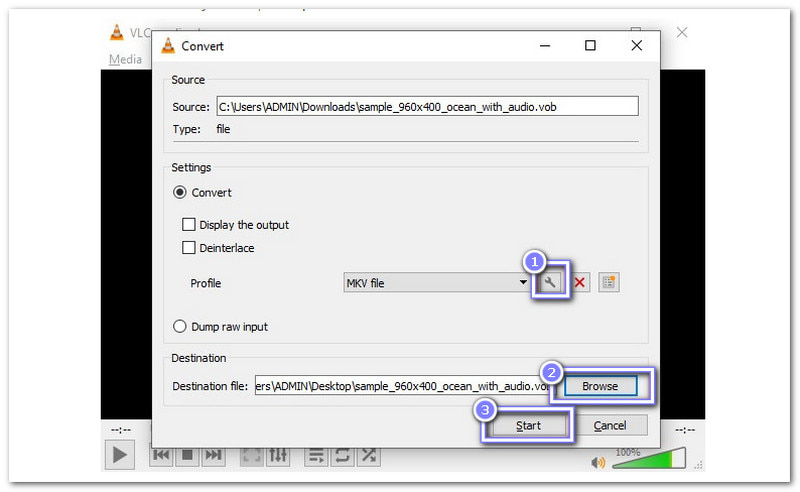The width and height of the screenshot is (800, 492).
Task: Toggle fullscreen video mode
Action: (252, 455)
